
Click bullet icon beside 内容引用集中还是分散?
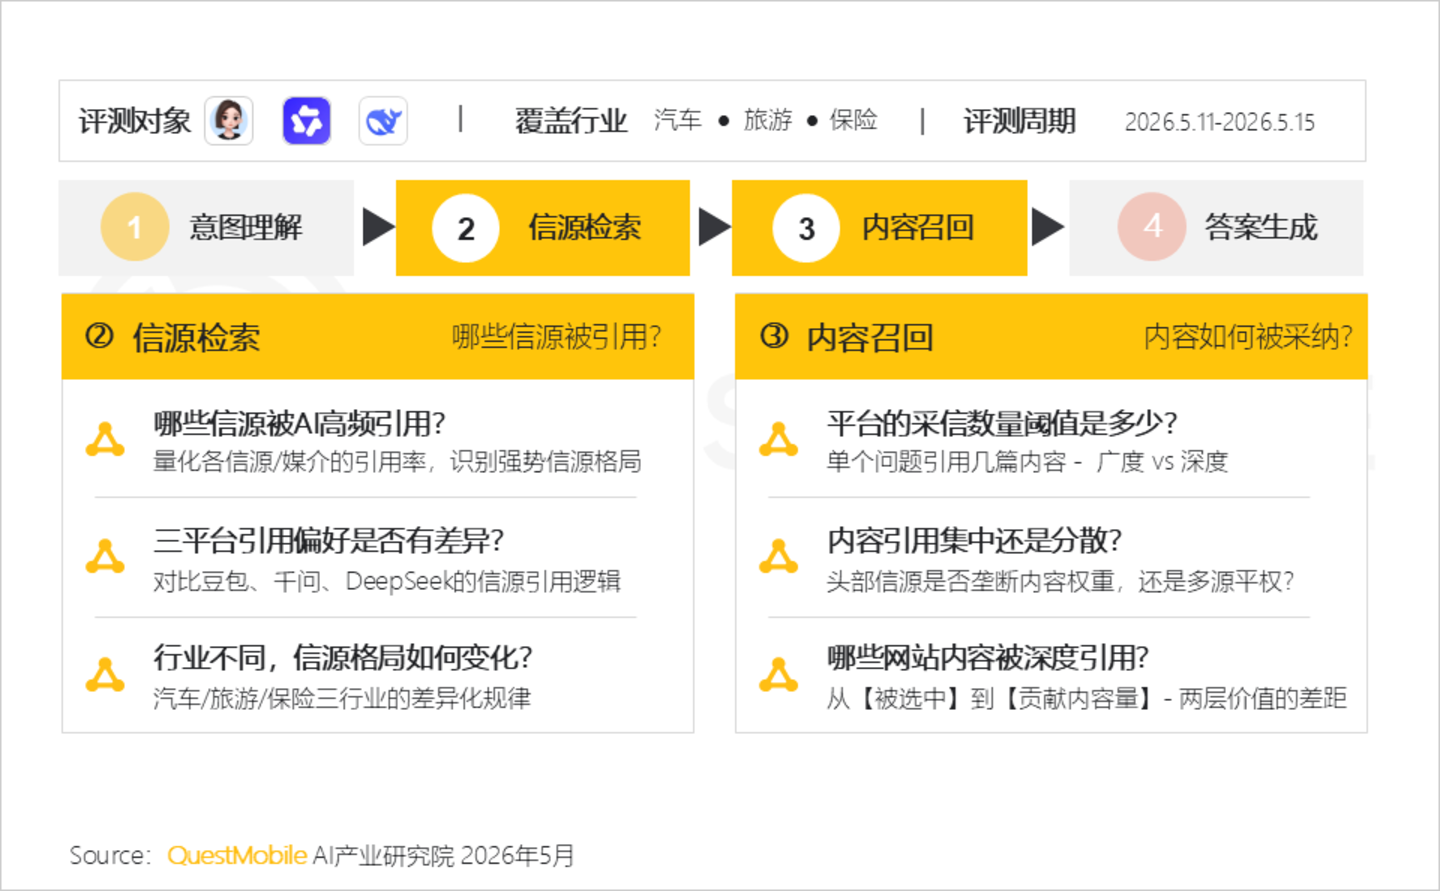click(x=778, y=557)
